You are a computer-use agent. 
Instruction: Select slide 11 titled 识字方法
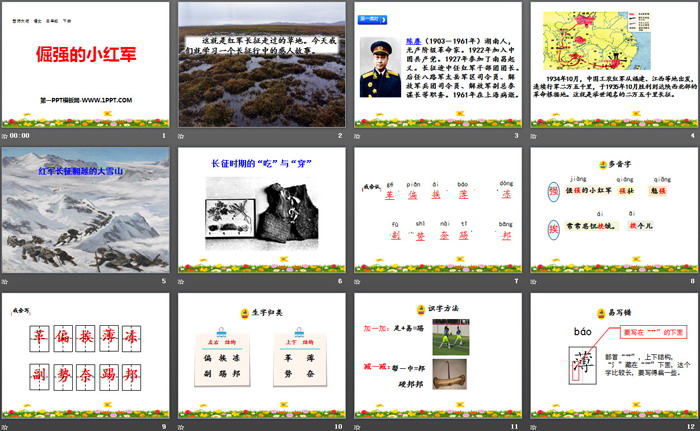(x=438, y=356)
